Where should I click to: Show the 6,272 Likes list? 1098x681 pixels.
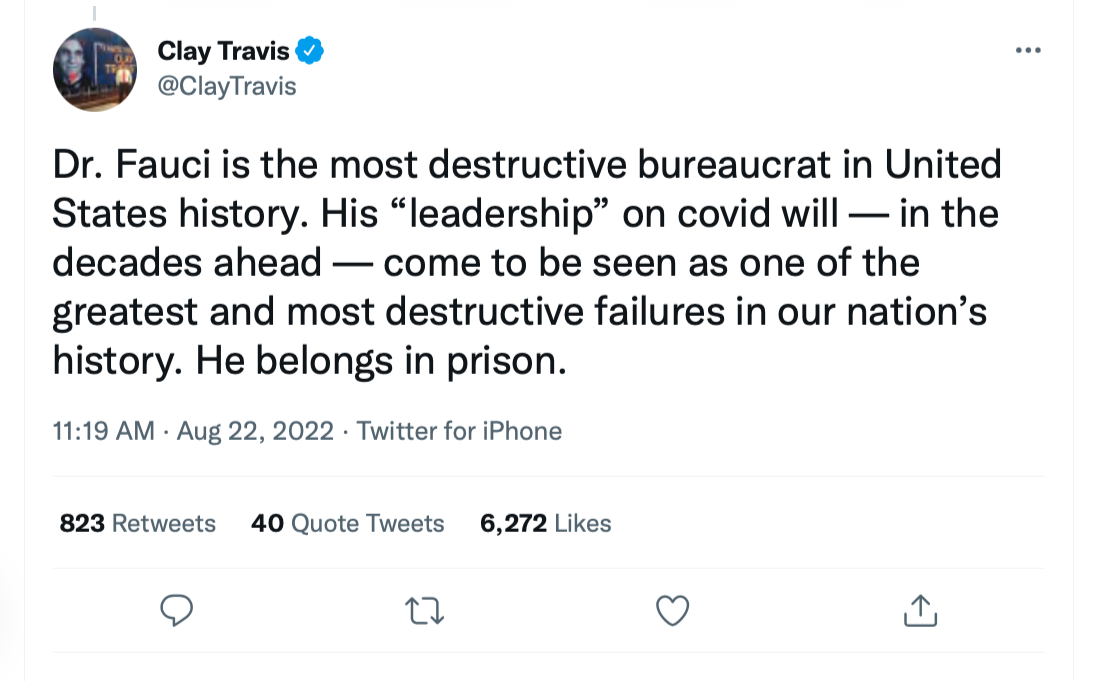click(x=545, y=523)
